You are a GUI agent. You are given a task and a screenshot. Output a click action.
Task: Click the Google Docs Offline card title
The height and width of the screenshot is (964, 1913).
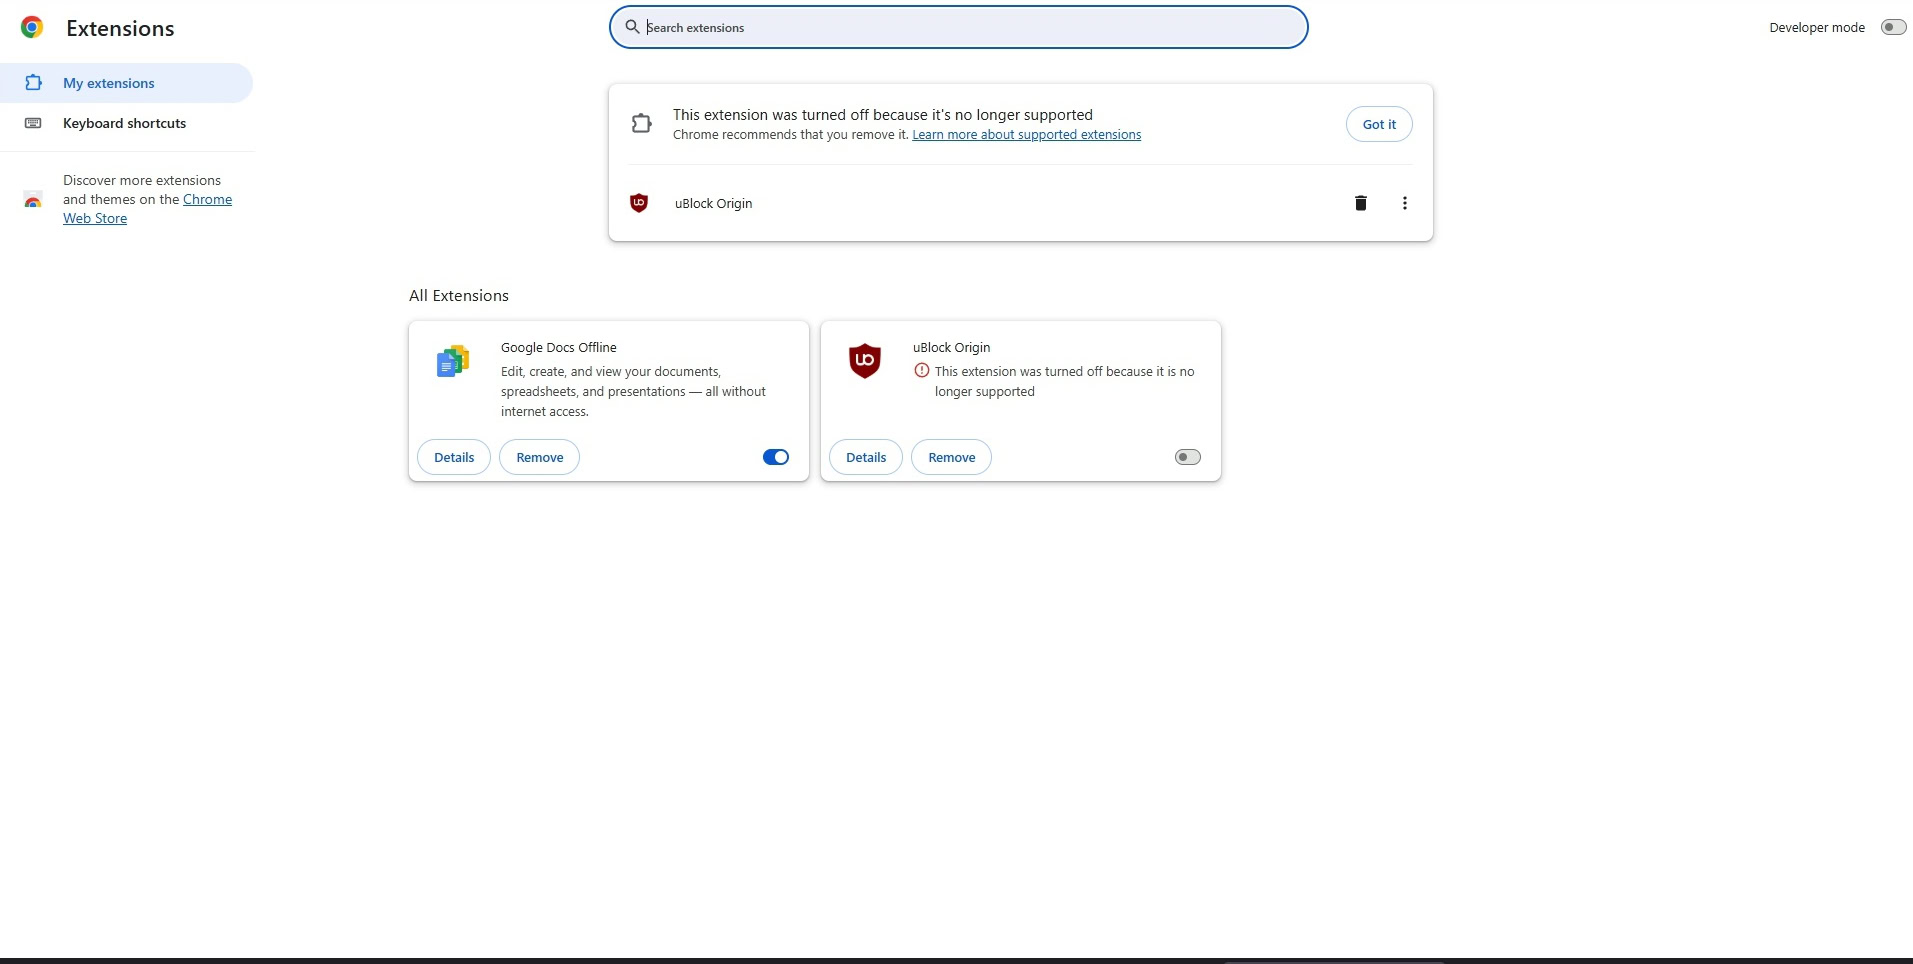[x=559, y=347]
